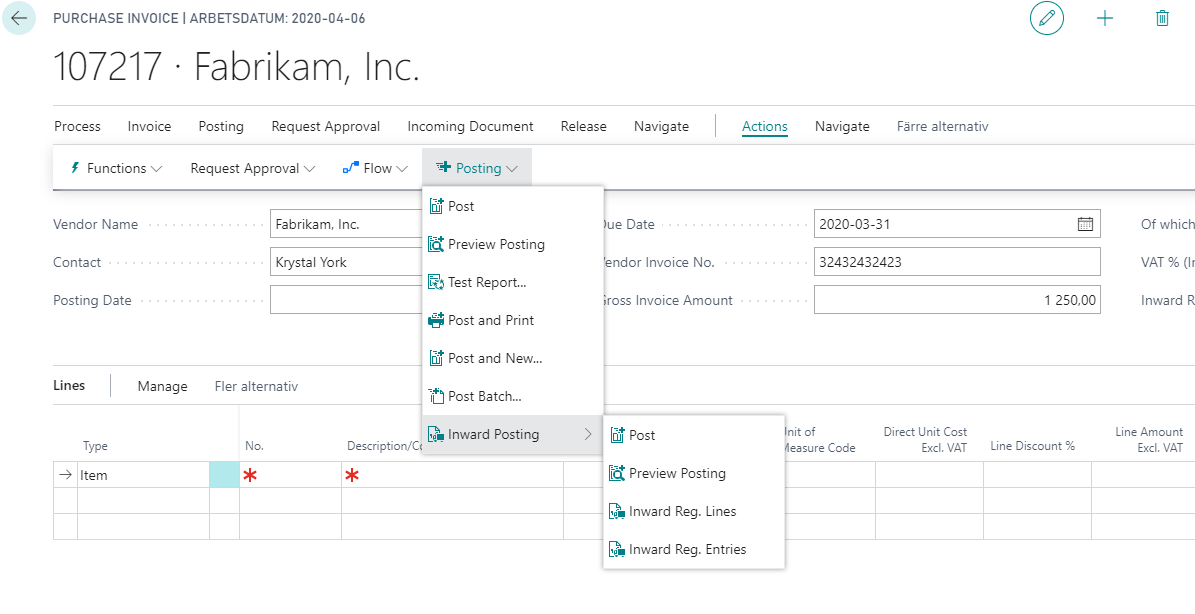Screen dimensions: 1195x614
Task: Click the Färre alternativ link
Action: click(943, 126)
